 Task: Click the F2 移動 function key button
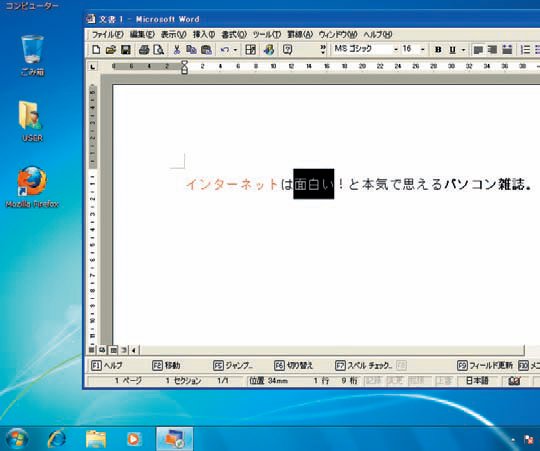166,365
